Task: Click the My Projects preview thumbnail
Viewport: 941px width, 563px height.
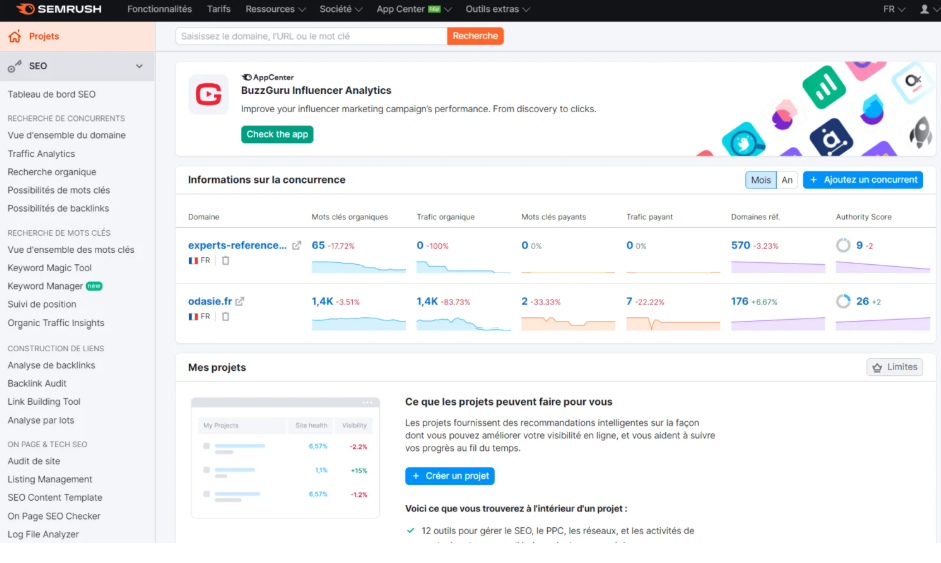Action: [285, 458]
